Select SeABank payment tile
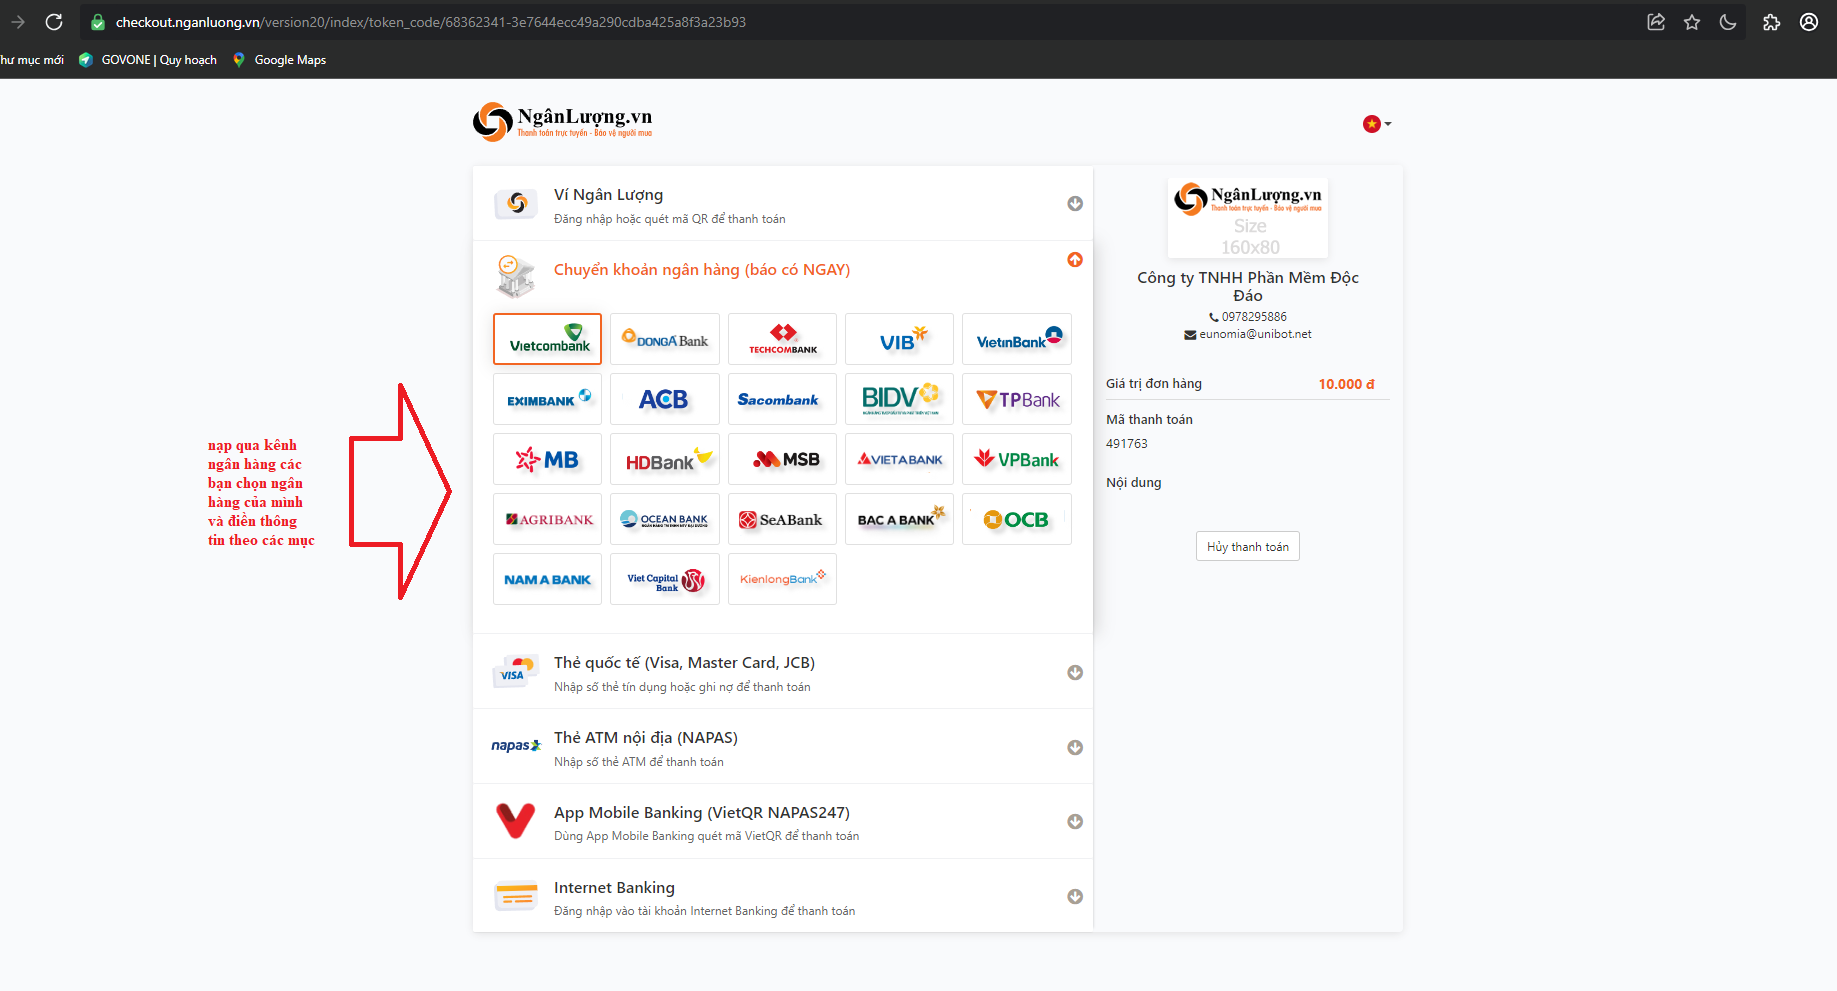Image resolution: width=1837 pixels, height=991 pixels. point(782,519)
